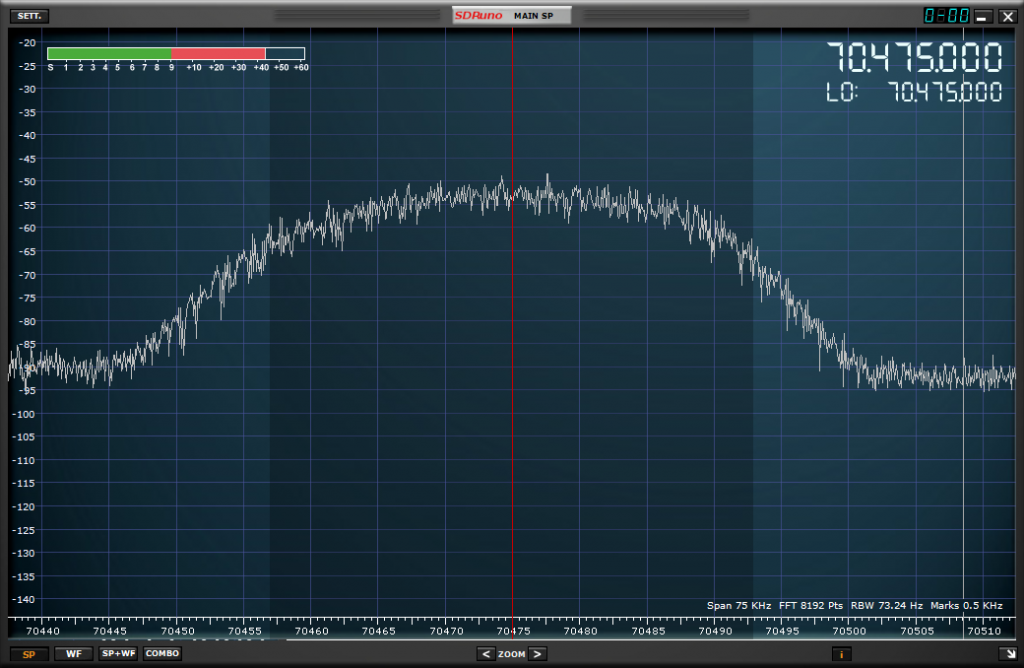Select the COMBO display mode

[163, 654]
